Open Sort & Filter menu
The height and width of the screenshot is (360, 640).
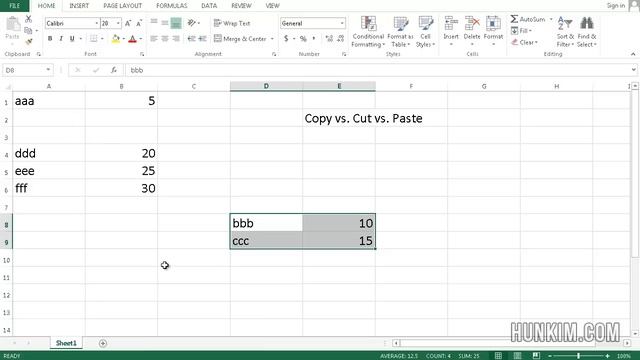click(x=565, y=32)
